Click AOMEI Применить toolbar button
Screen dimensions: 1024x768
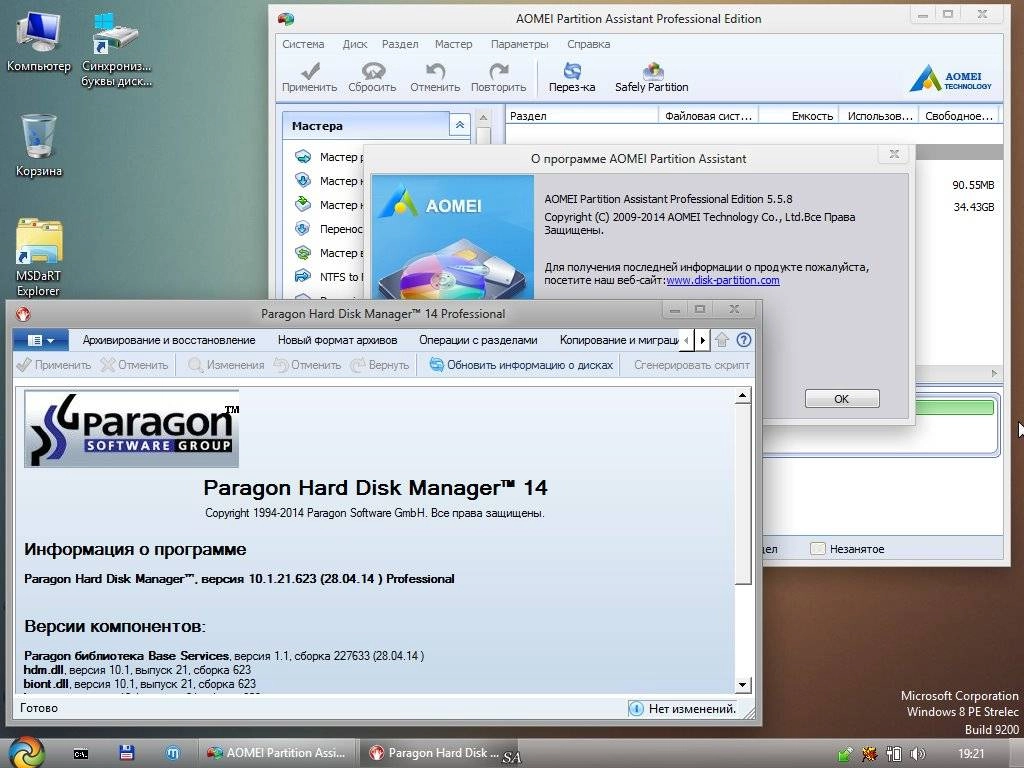[x=310, y=77]
